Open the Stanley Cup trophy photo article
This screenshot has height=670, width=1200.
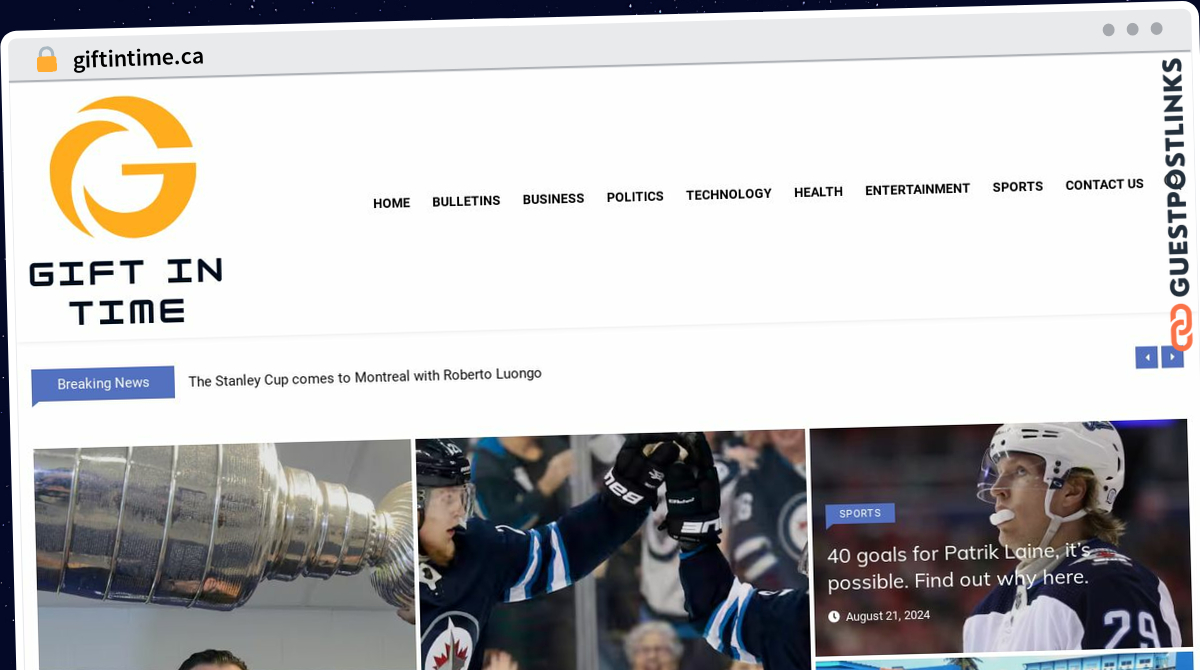224,556
